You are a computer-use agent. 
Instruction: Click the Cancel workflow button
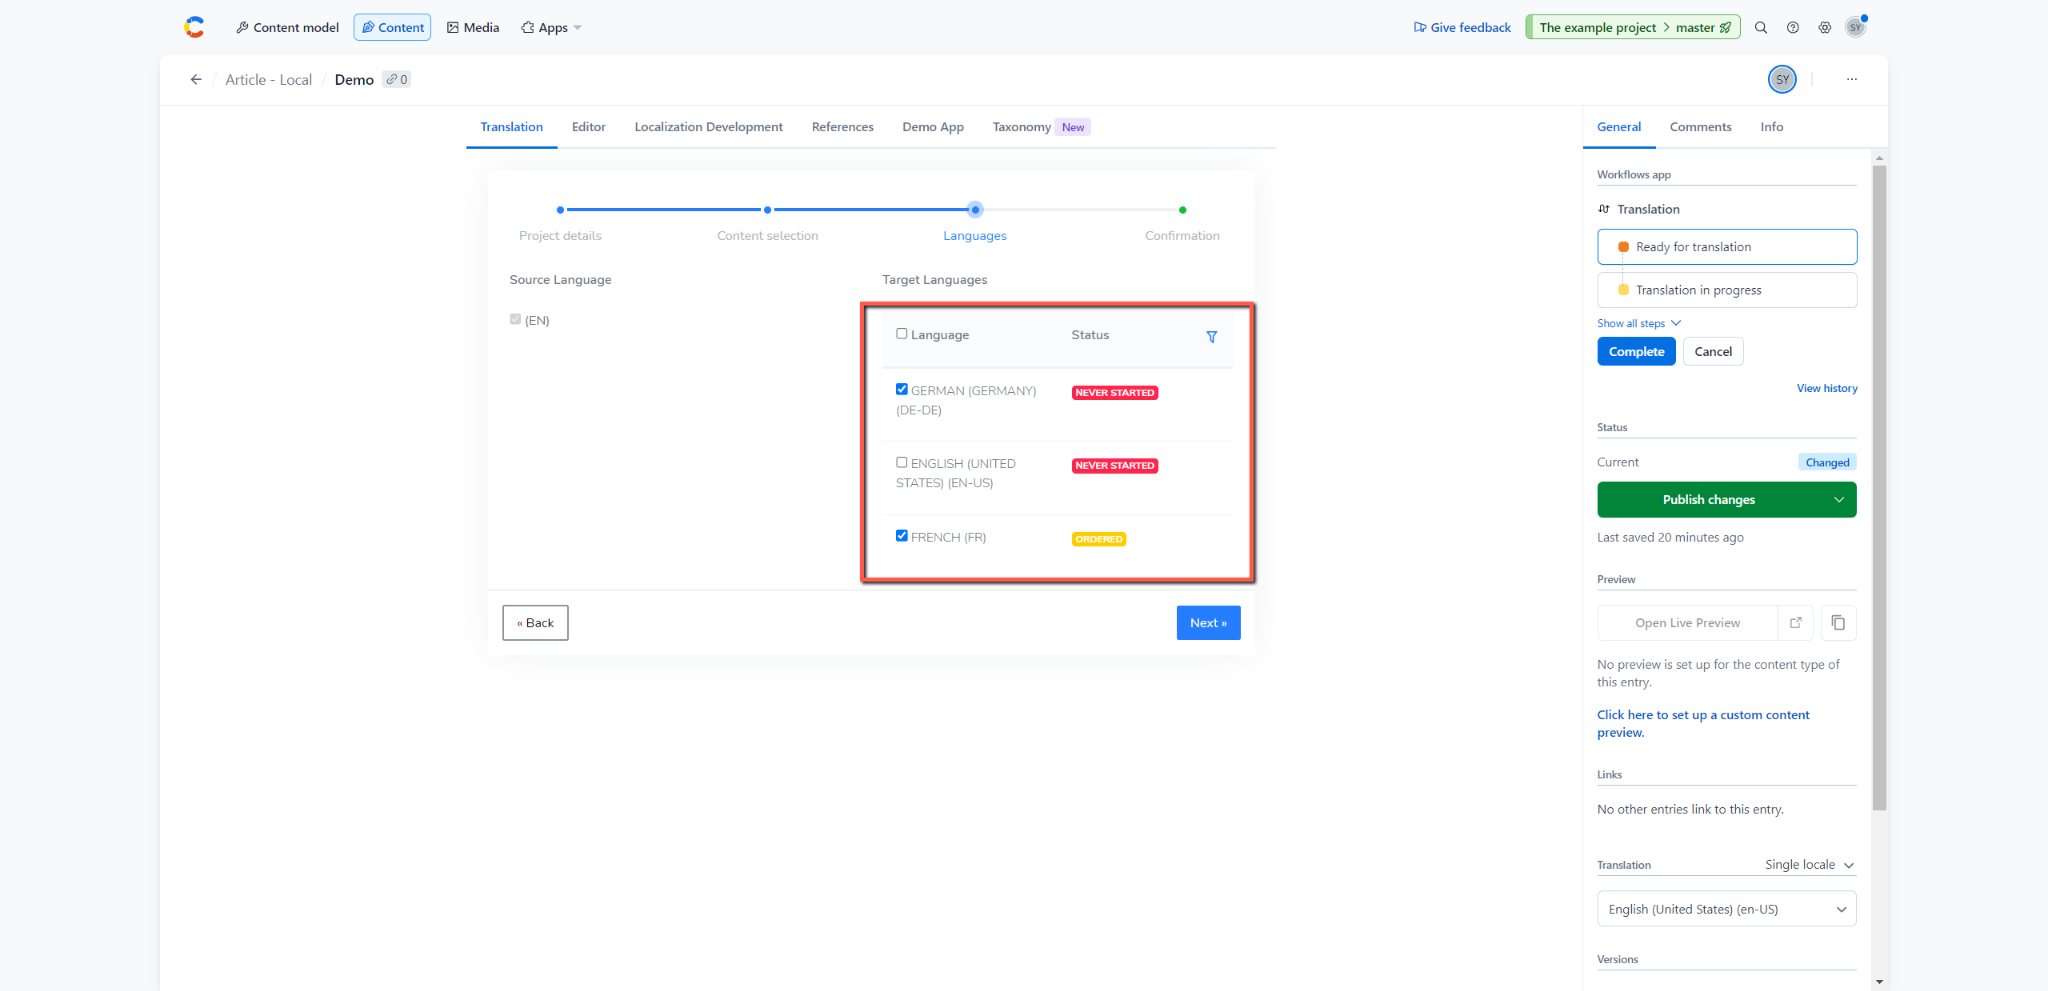coord(1713,352)
